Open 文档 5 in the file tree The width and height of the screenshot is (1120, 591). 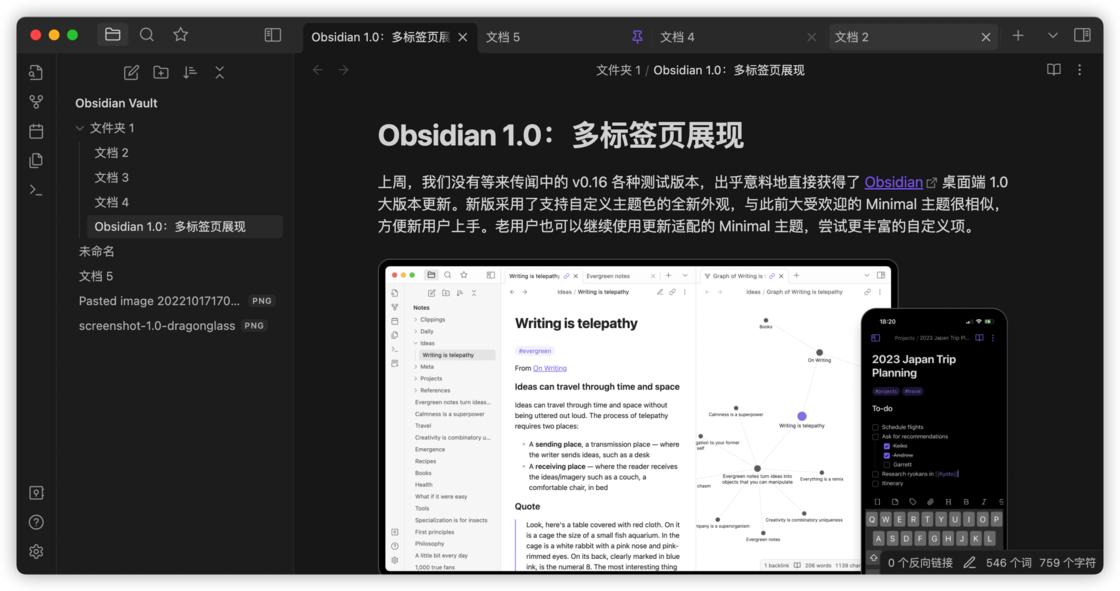click(96, 277)
